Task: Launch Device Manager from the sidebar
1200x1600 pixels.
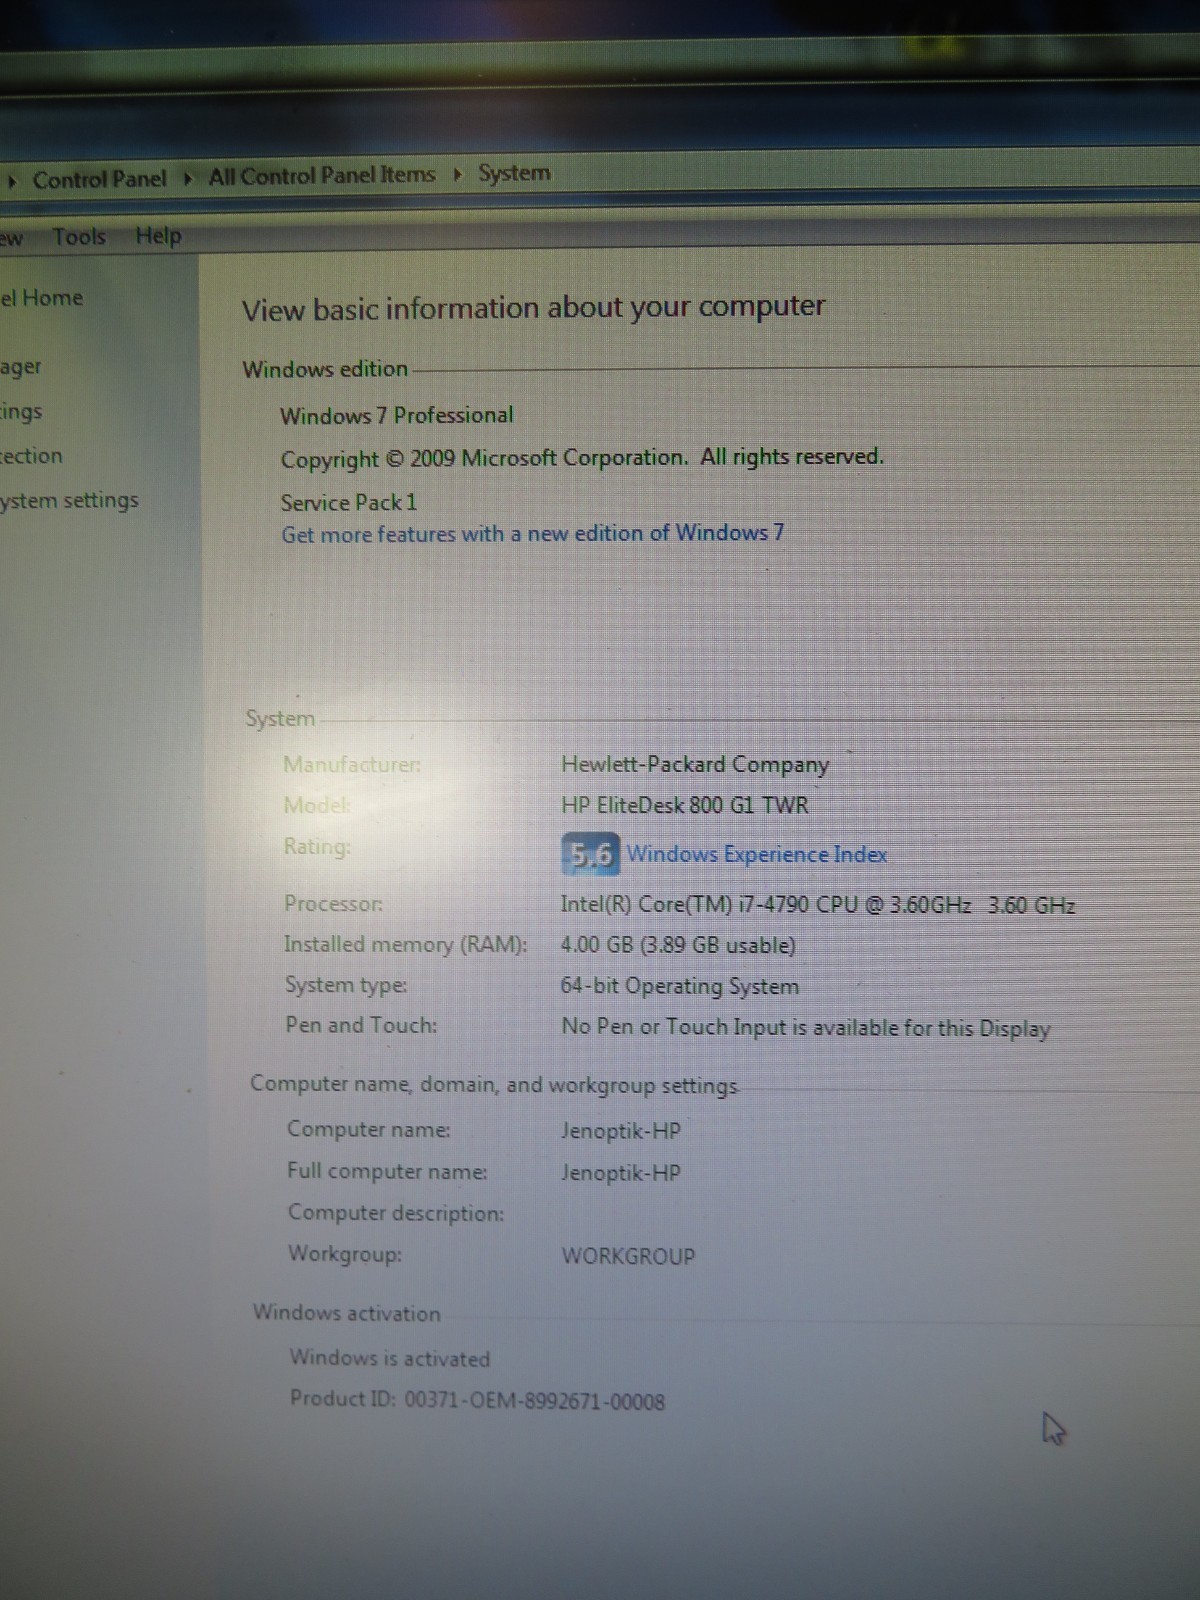Action: [x=21, y=367]
